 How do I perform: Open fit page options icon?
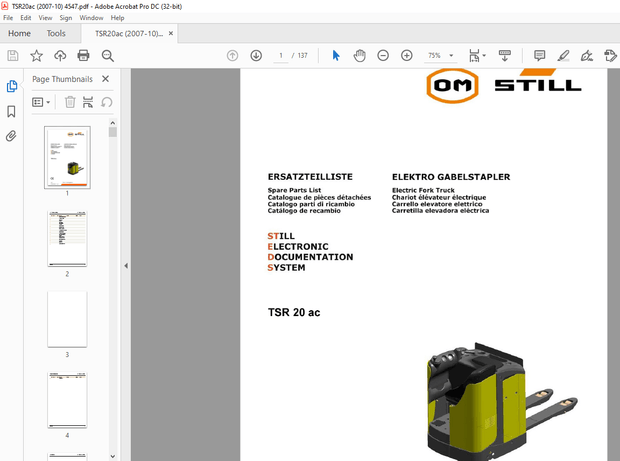[x=477, y=56]
